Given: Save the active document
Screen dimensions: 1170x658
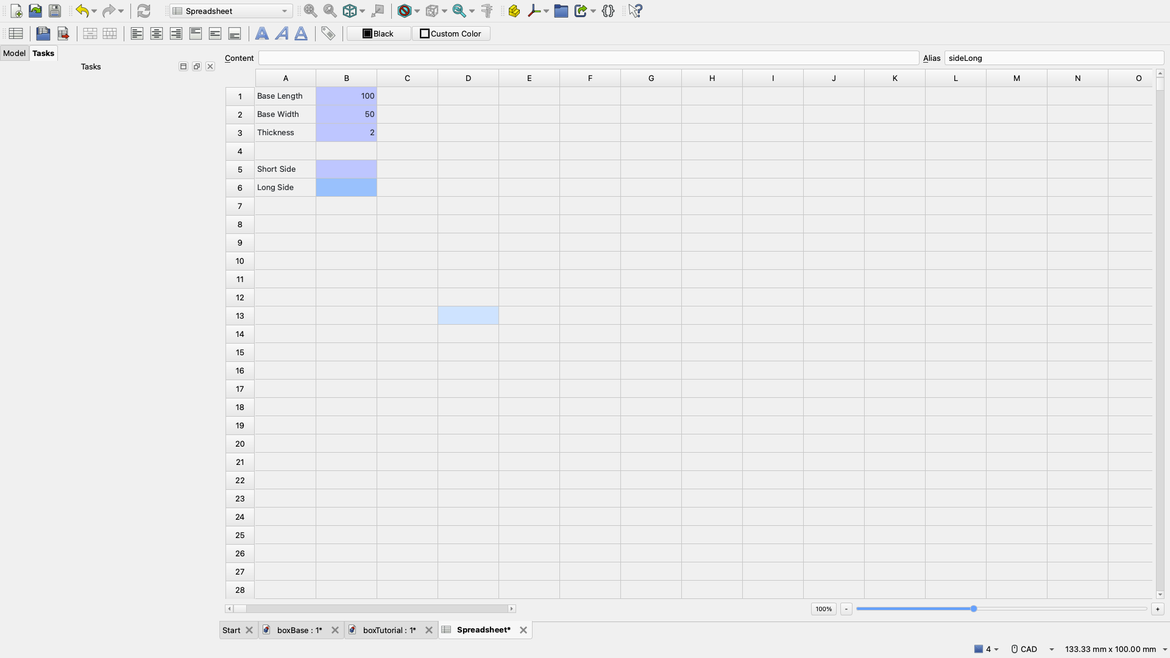Looking at the screenshot, I should pos(54,10).
